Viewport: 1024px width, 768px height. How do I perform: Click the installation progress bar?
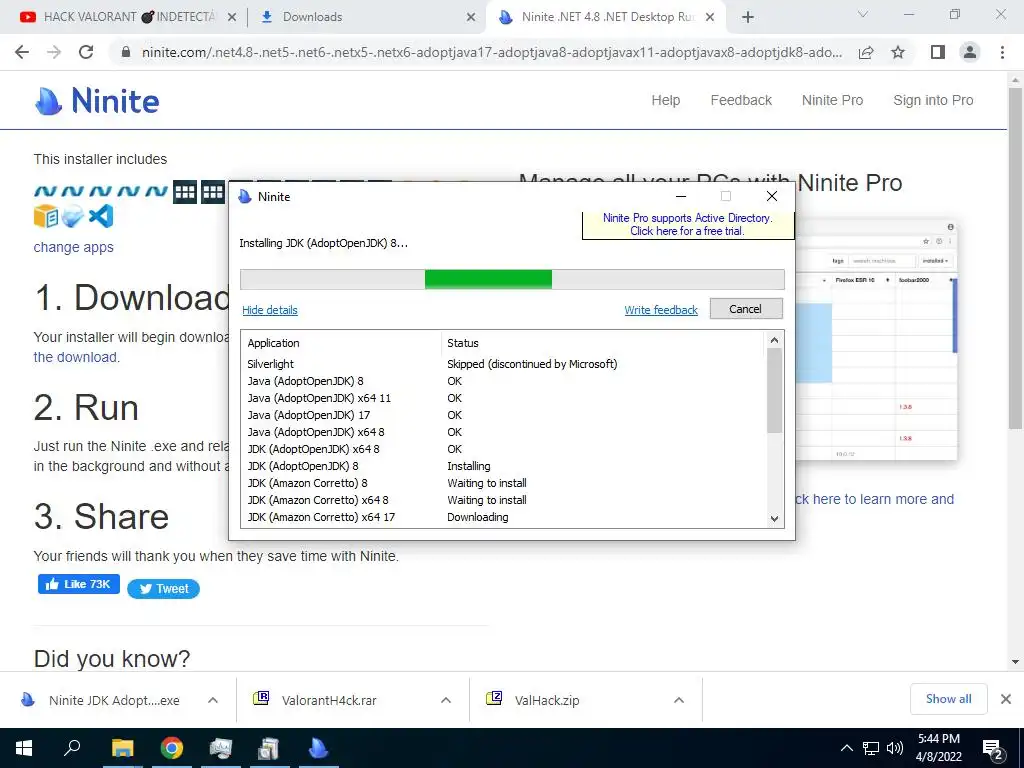pyautogui.click(x=512, y=280)
